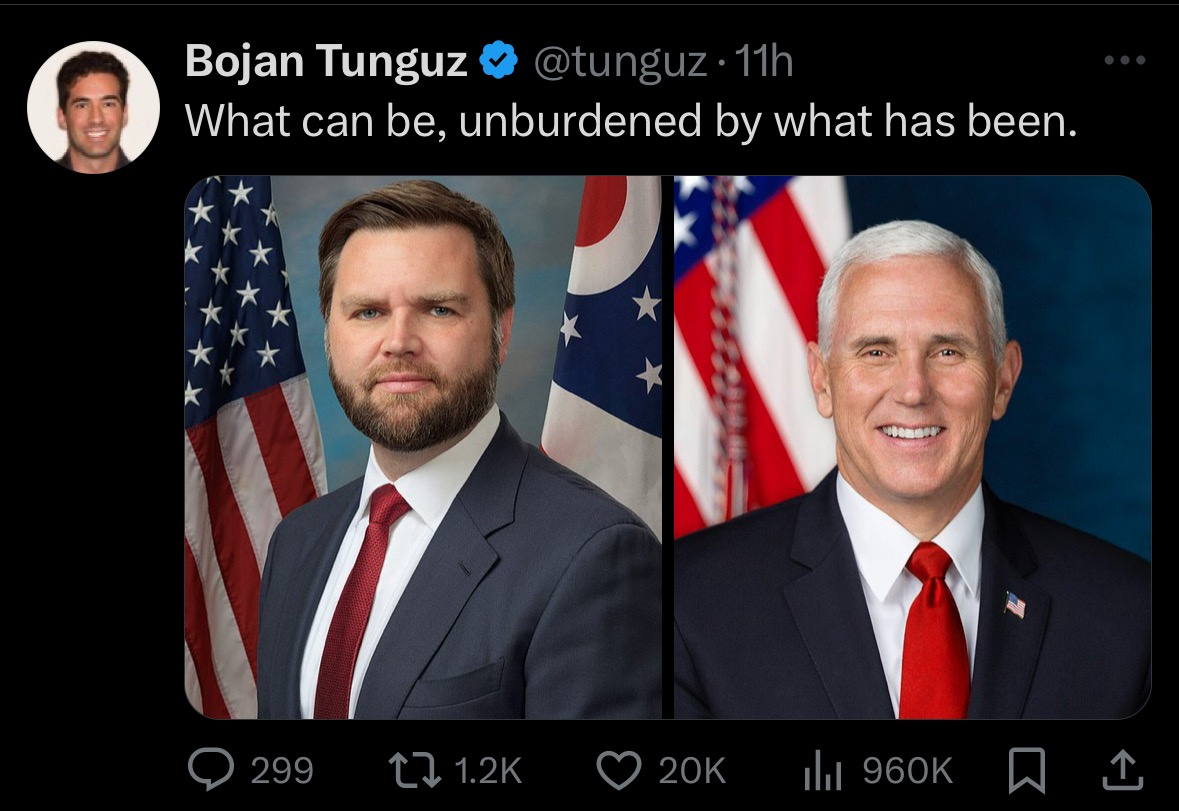Image resolution: width=1179 pixels, height=811 pixels.
Task: Open the share upload arrow icon
Action: (1123, 770)
